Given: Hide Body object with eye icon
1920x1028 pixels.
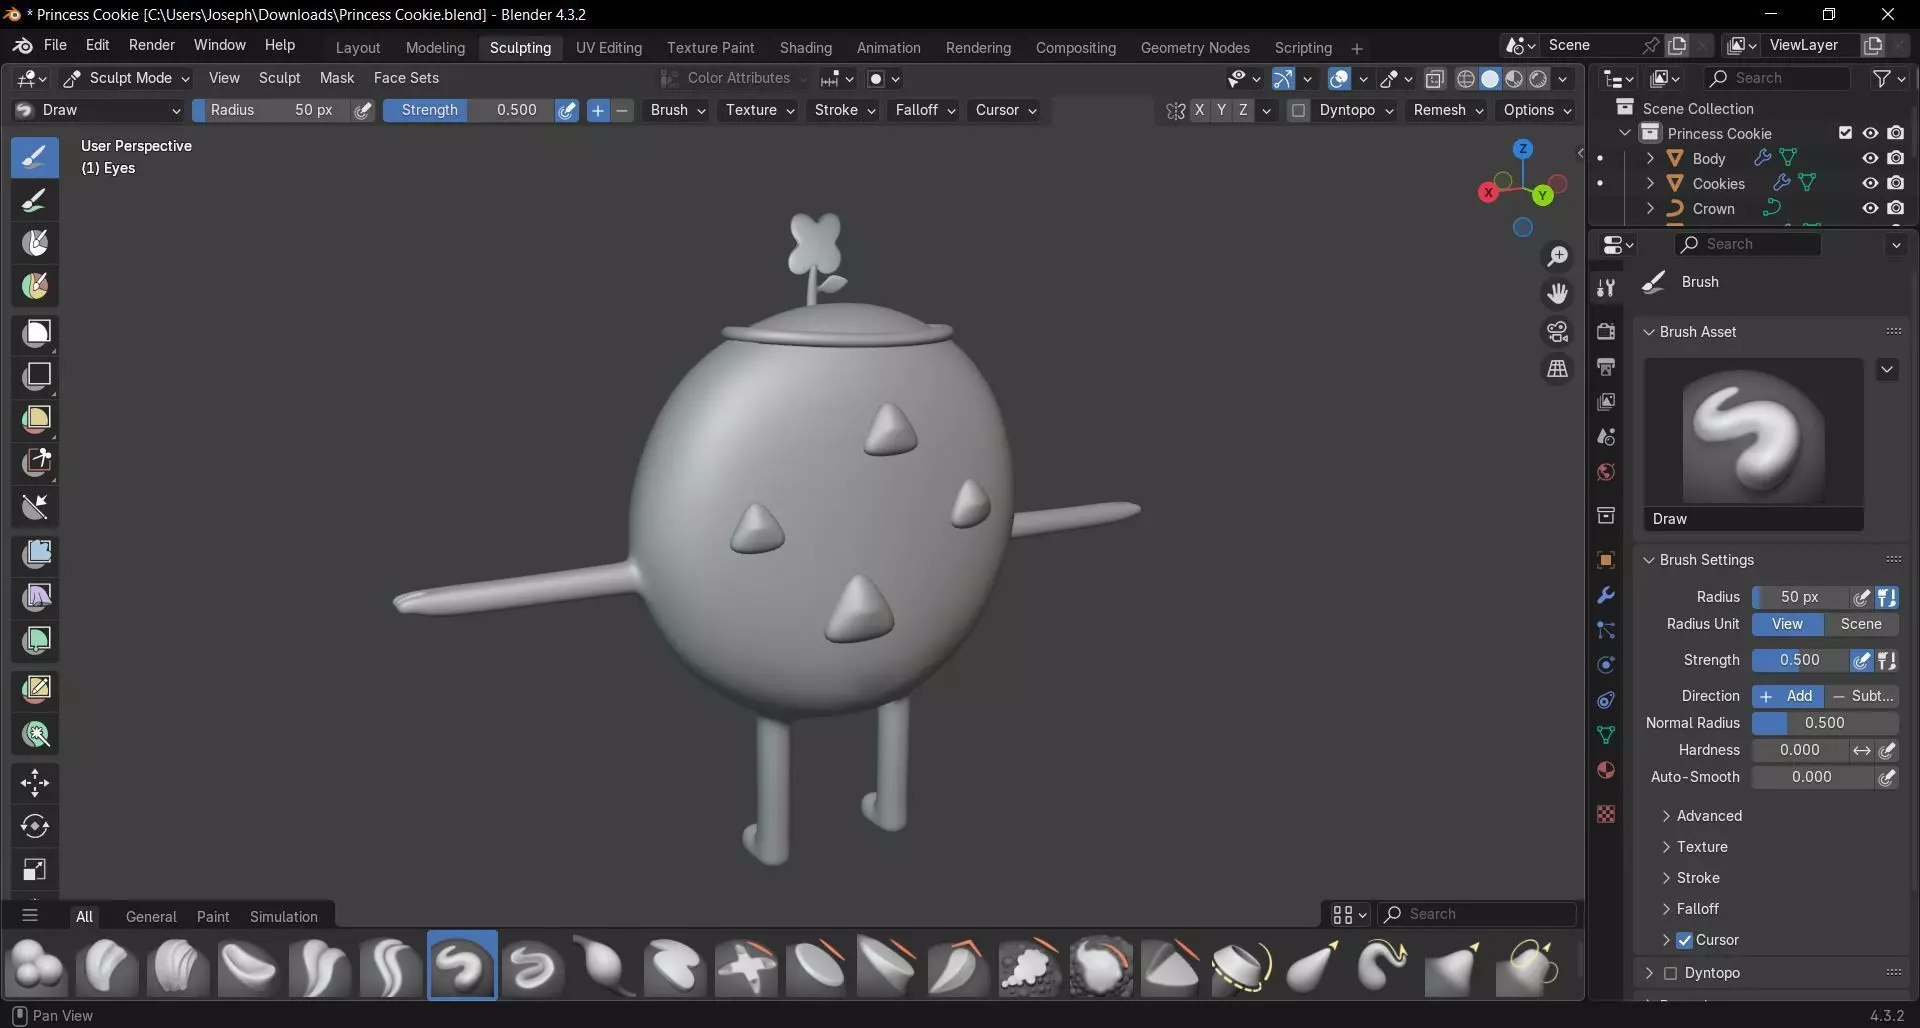Looking at the screenshot, I should [x=1870, y=158].
